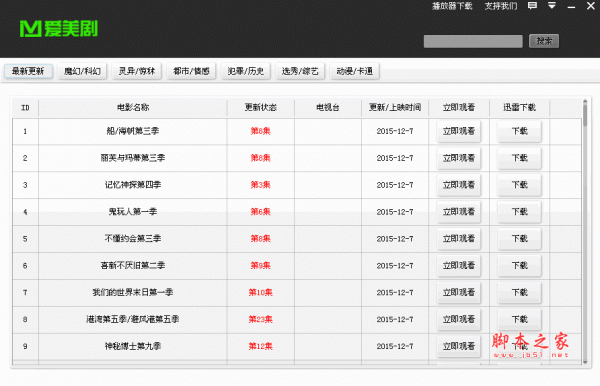Click 立即观看 for 船/海帆第三季
The width and height of the screenshot is (600, 386).
459,131
